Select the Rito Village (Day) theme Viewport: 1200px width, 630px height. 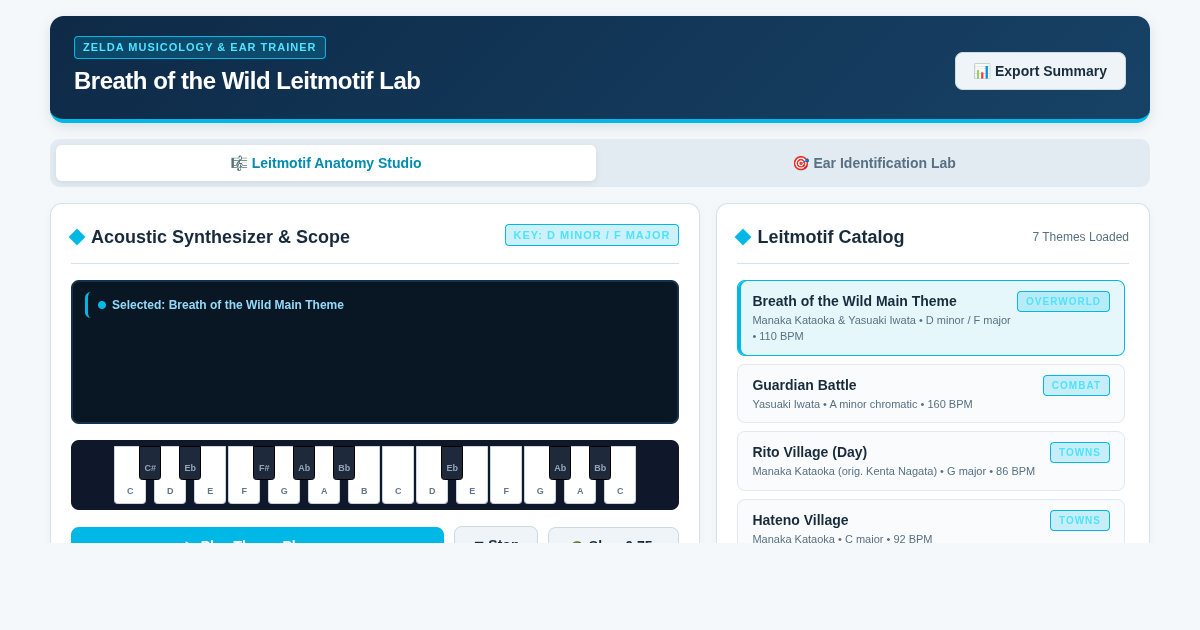tap(931, 460)
